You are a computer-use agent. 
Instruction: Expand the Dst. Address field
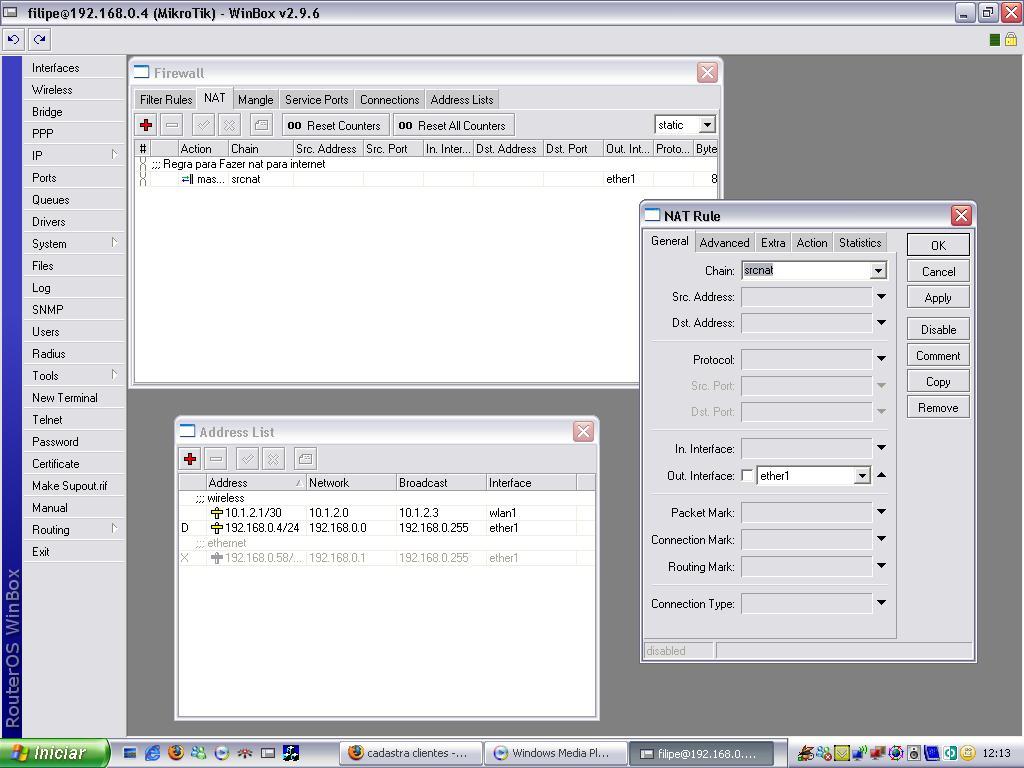click(x=881, y=323)
